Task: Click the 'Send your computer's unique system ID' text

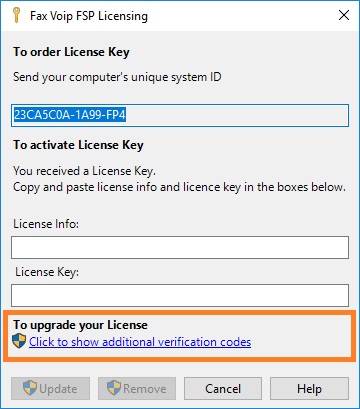Action: [x=117, y=77]
